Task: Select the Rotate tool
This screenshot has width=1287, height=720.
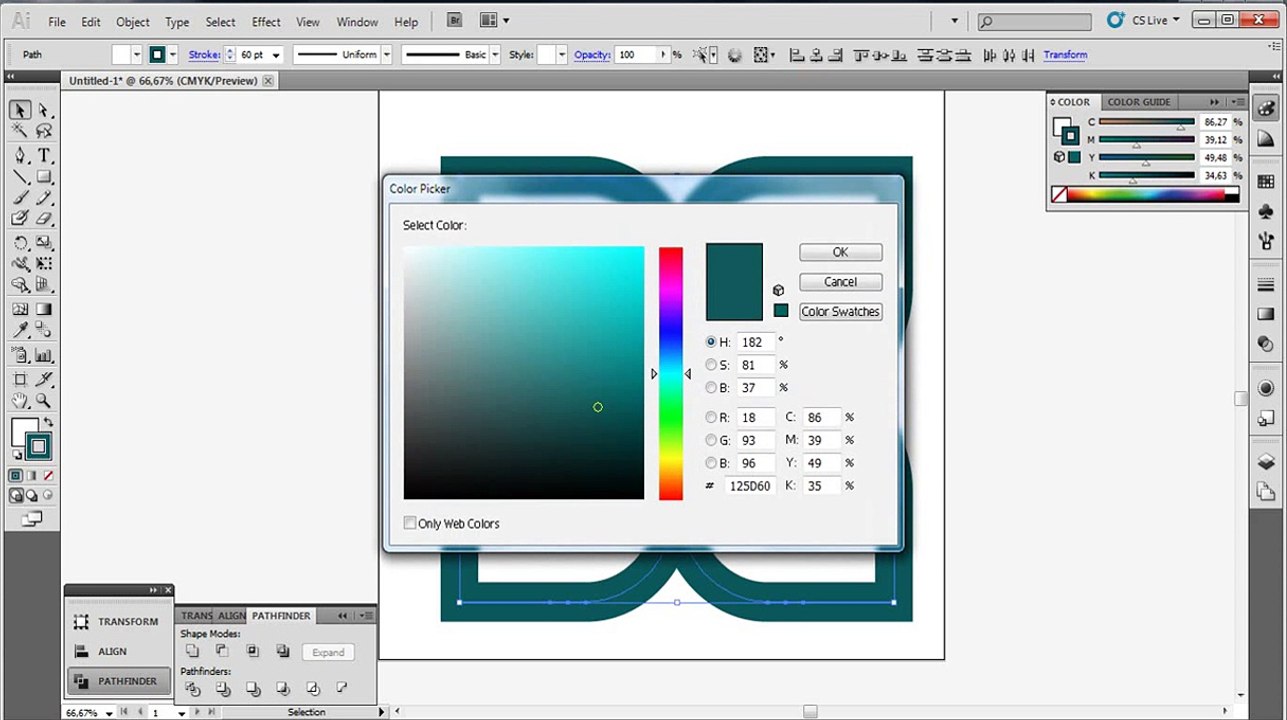Action: tap(20, 243)
